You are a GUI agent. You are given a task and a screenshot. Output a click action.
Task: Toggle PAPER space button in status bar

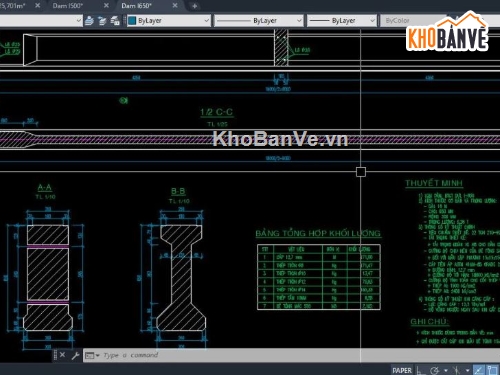click(402, 370)
